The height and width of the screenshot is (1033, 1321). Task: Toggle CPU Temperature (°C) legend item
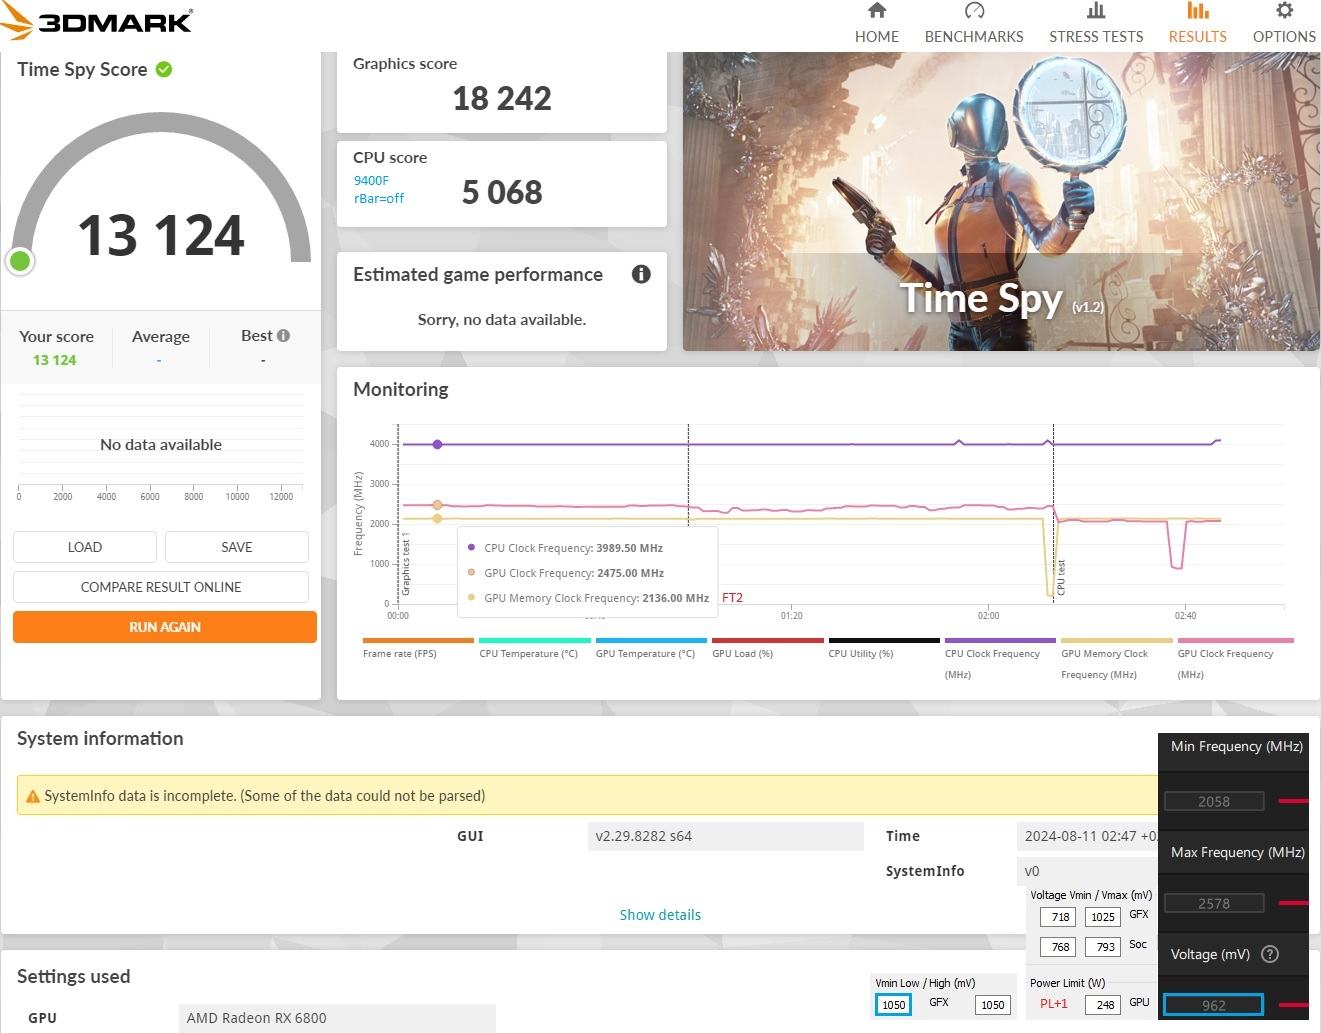tap(534, 647)
